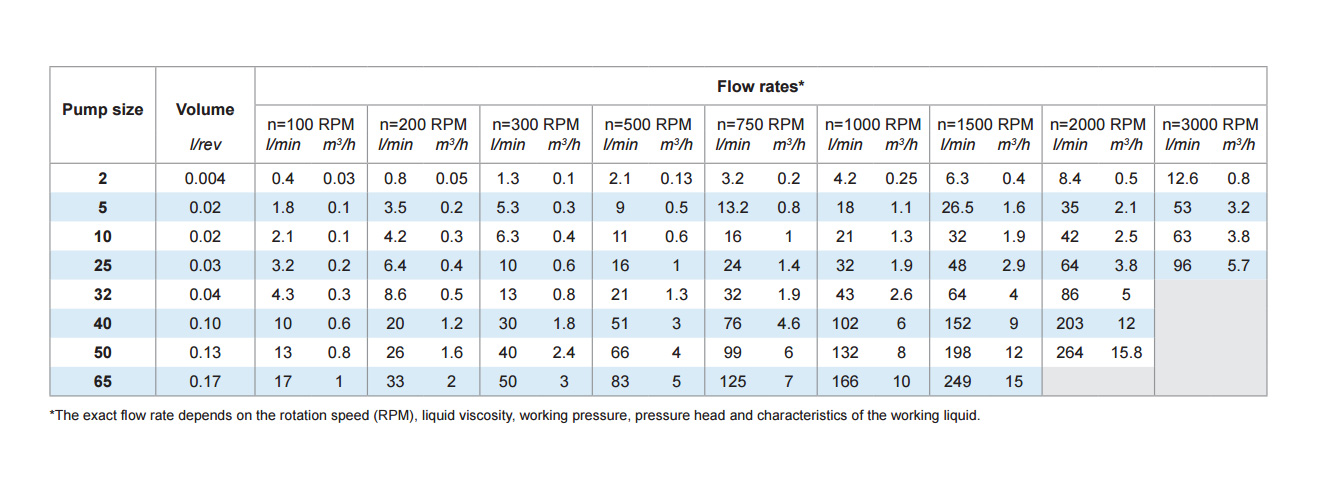
Task: Click the "n=1000 RPM" header
Action: [873, 125]
